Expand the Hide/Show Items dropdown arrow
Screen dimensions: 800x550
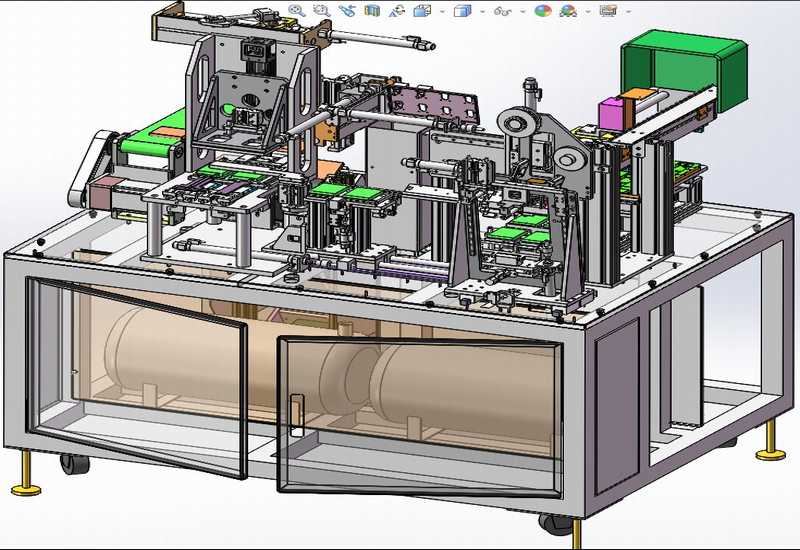click(x=522, y=11)
